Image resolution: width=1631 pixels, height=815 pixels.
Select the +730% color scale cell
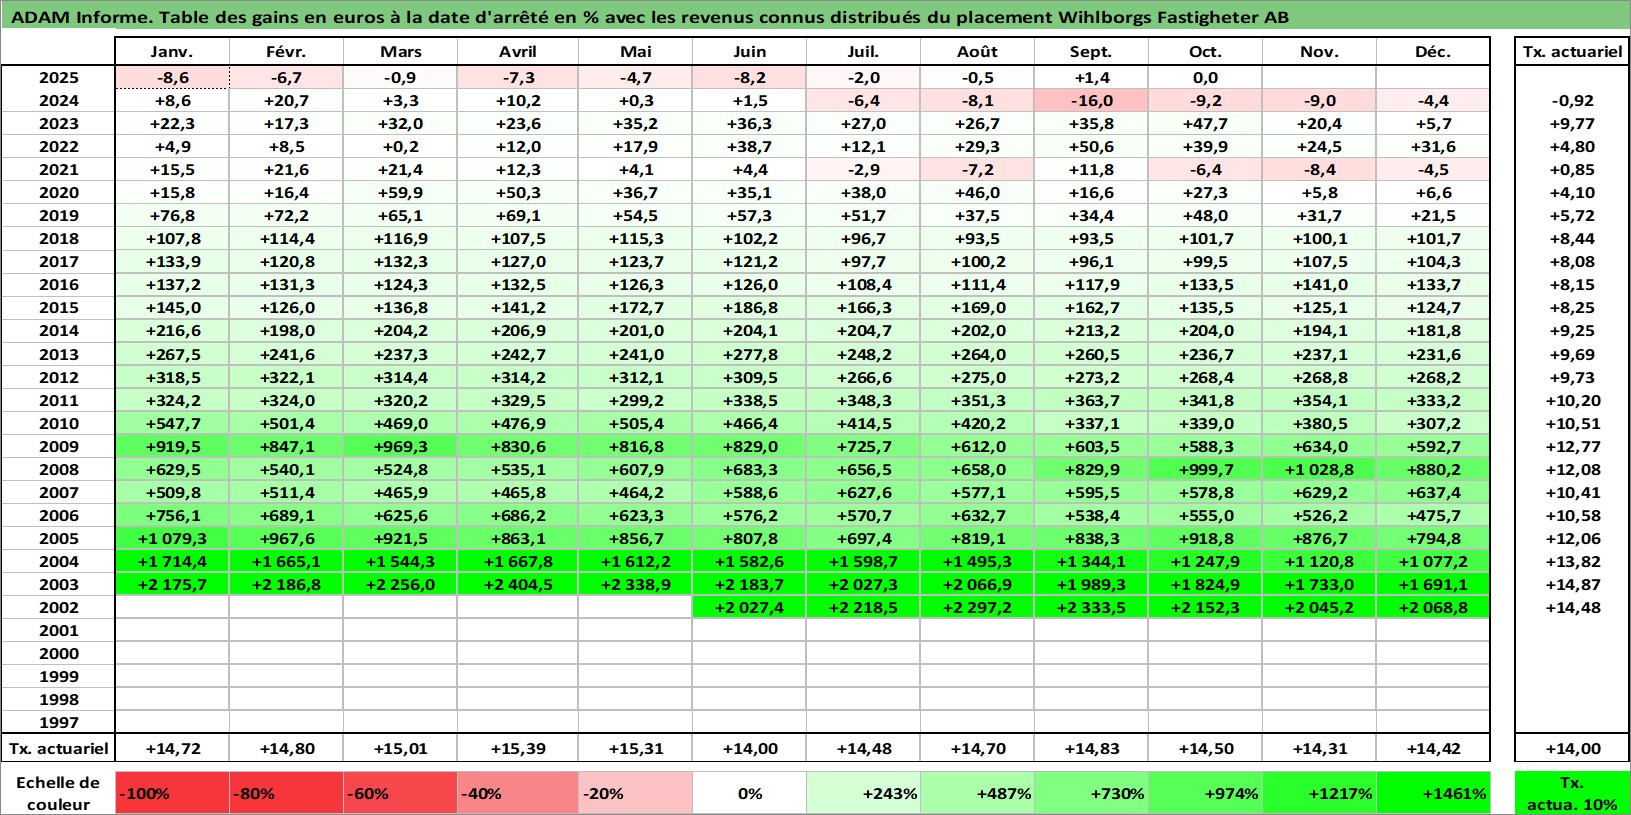pos(1091,793)
